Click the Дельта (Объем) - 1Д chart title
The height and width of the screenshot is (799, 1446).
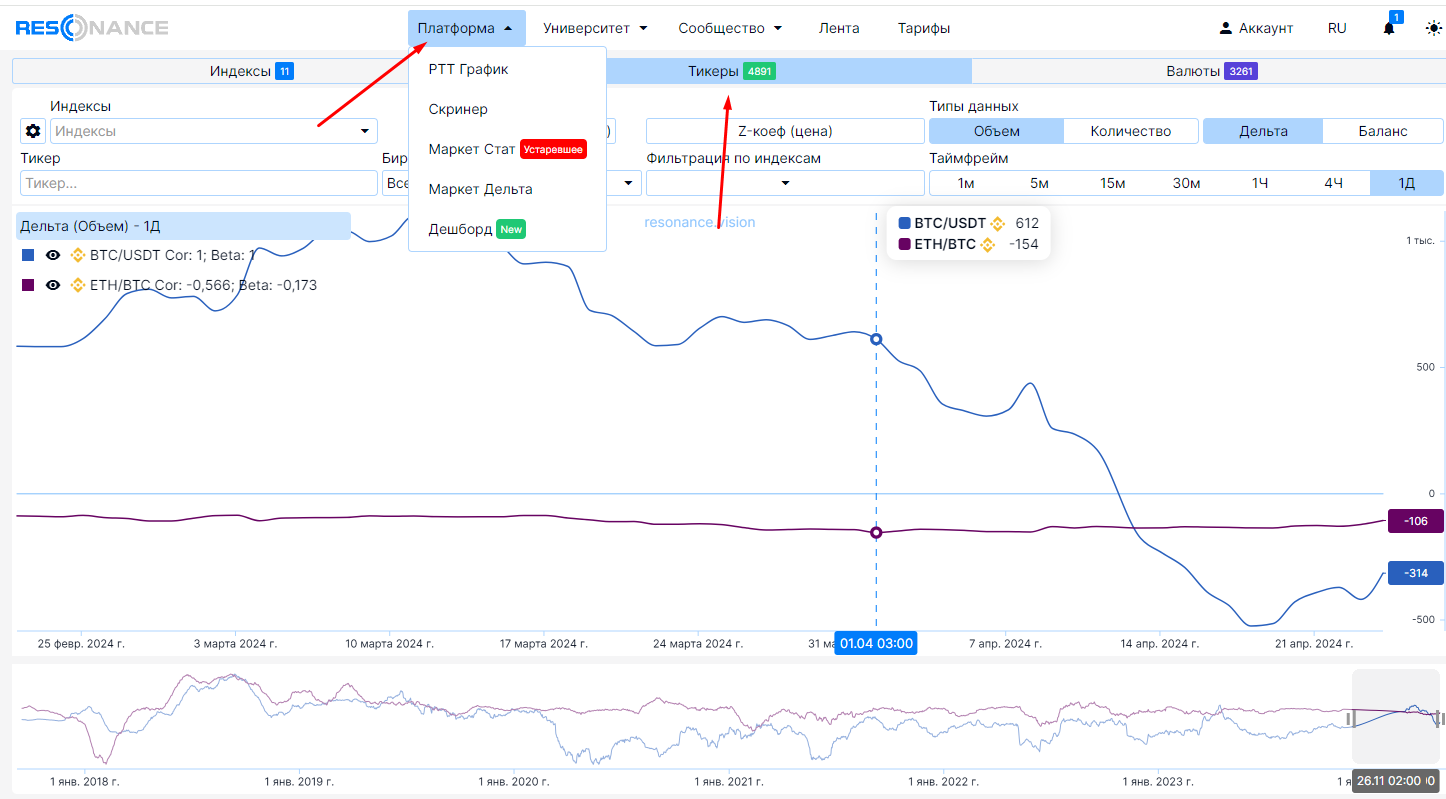[183, 226]
